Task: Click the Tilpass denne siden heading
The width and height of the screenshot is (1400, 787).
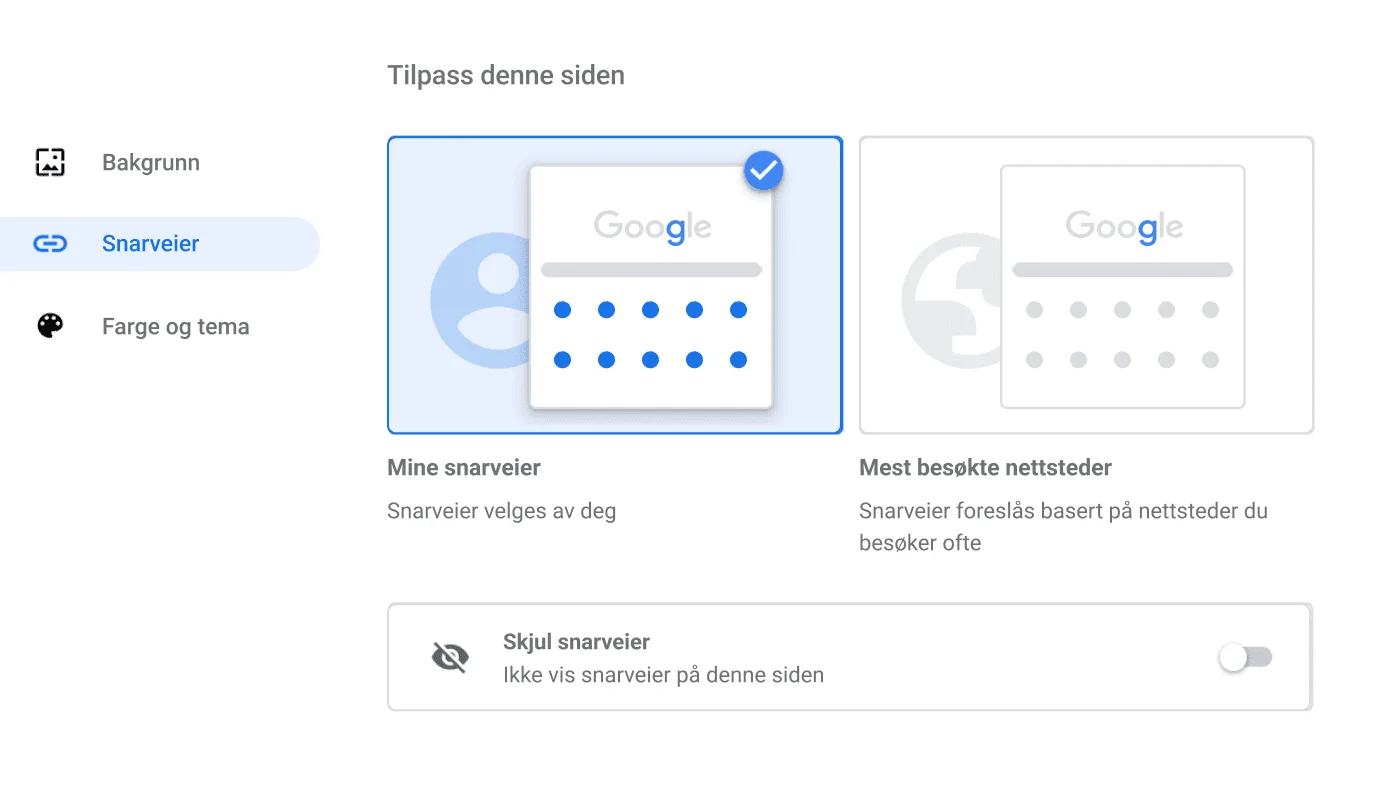Action: [506, 74]
